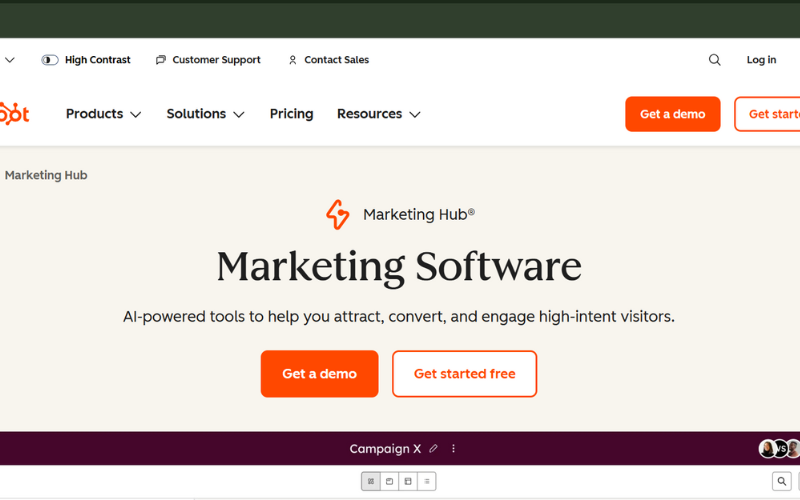Click the Get started free button
Image resolution: width=800 pixels, height=500 pixels.
464,373
